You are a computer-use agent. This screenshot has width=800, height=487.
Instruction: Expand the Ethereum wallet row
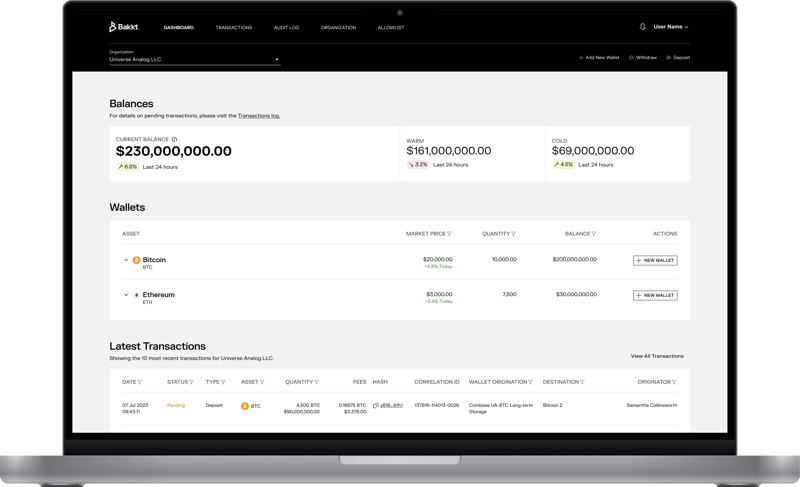[126, 295]
